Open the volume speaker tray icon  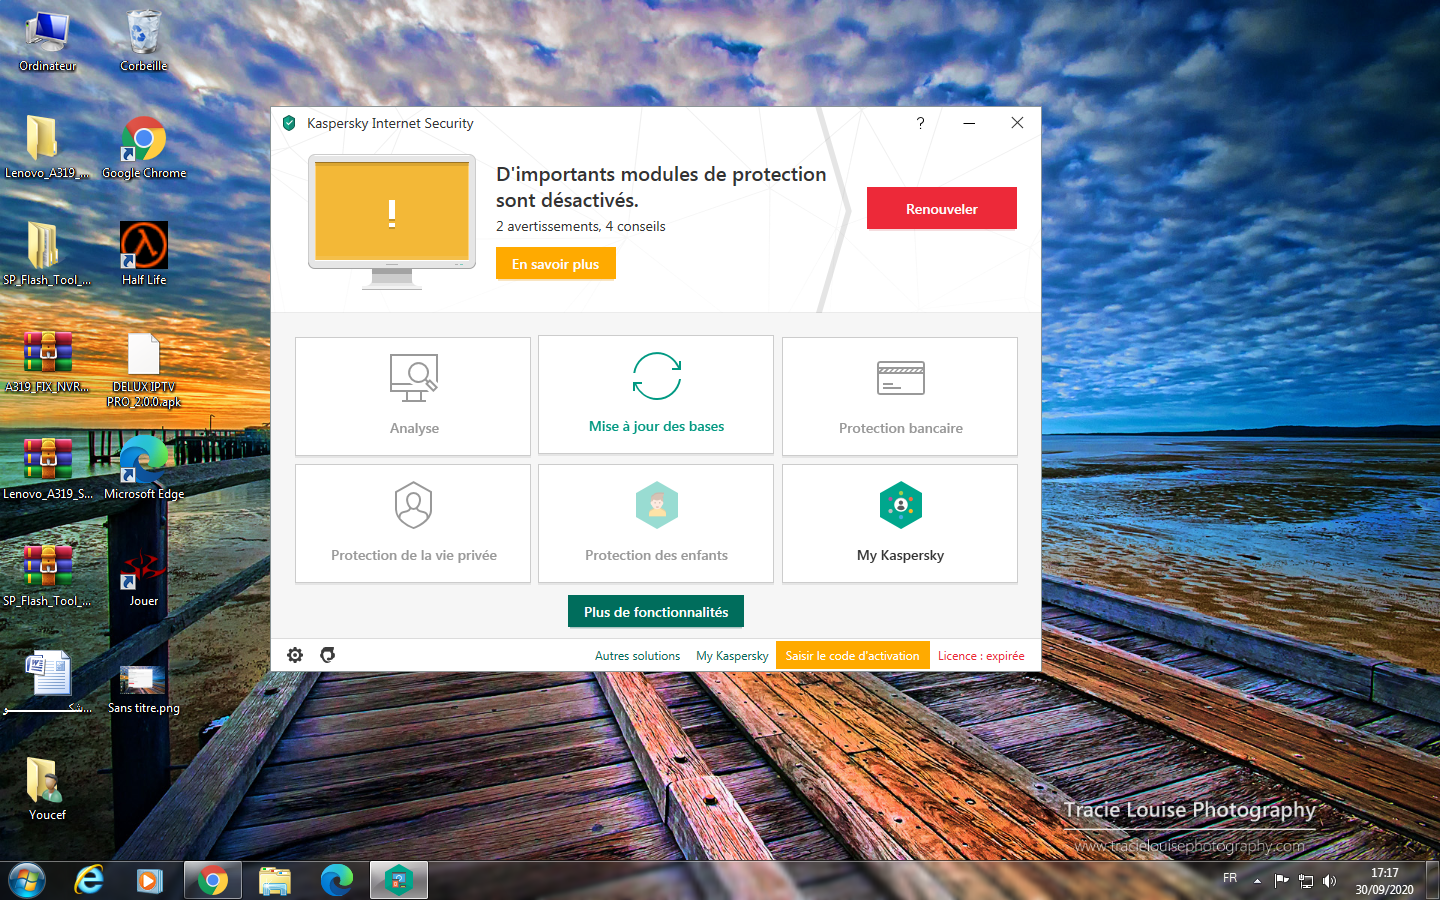pos(1329,881)
